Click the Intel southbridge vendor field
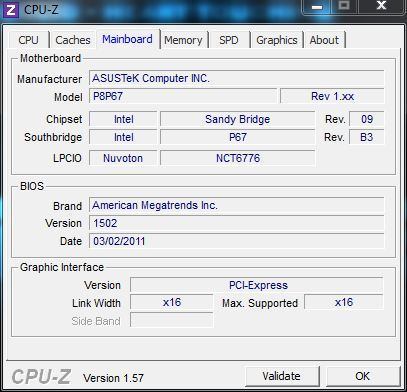Viewport: 407px width, 392px height. click(x=123, y=137)
